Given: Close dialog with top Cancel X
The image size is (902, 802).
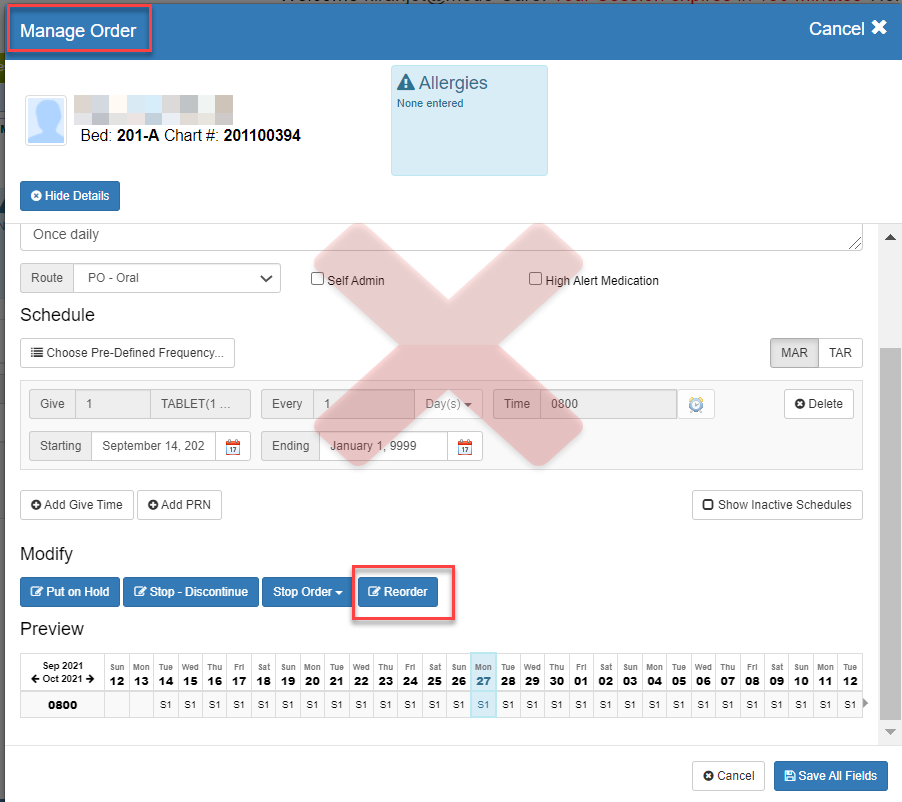Looking at the screenshot, I should point(848,29).
